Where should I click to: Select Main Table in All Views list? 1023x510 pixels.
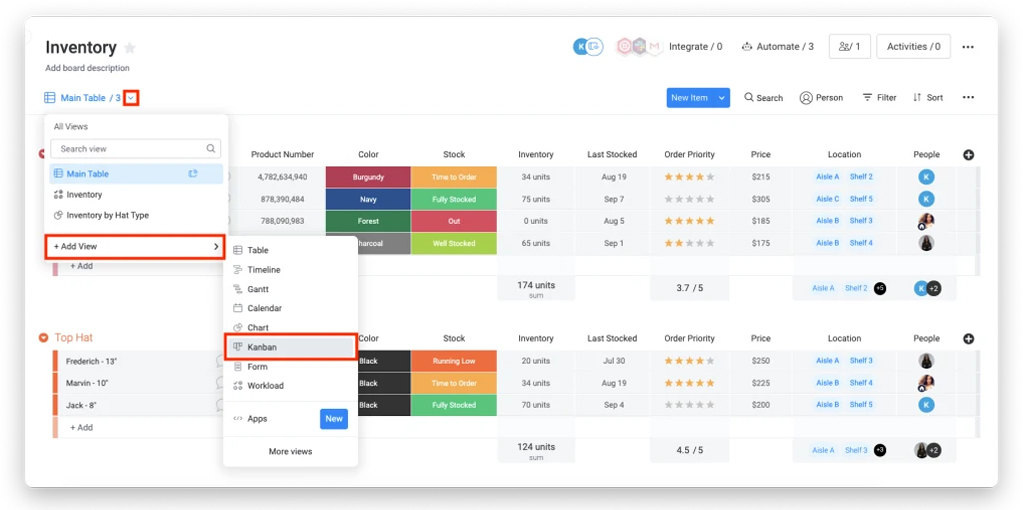point(136,173)
